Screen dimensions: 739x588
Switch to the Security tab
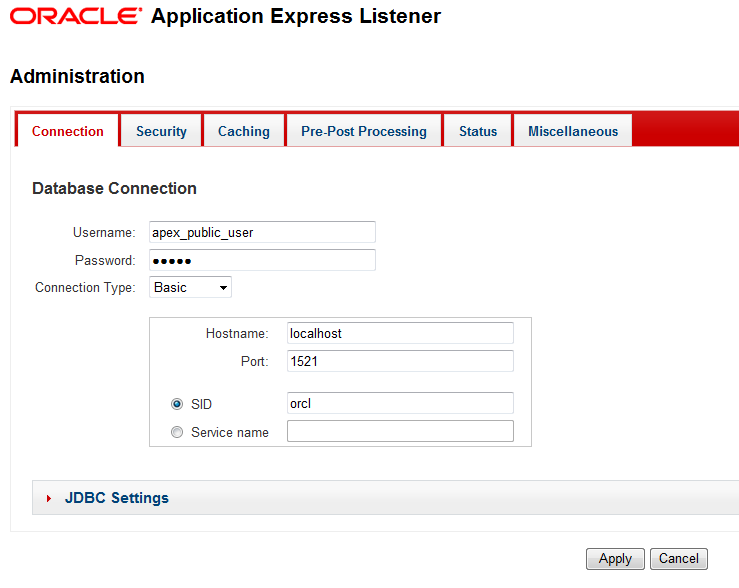(161, 131)
